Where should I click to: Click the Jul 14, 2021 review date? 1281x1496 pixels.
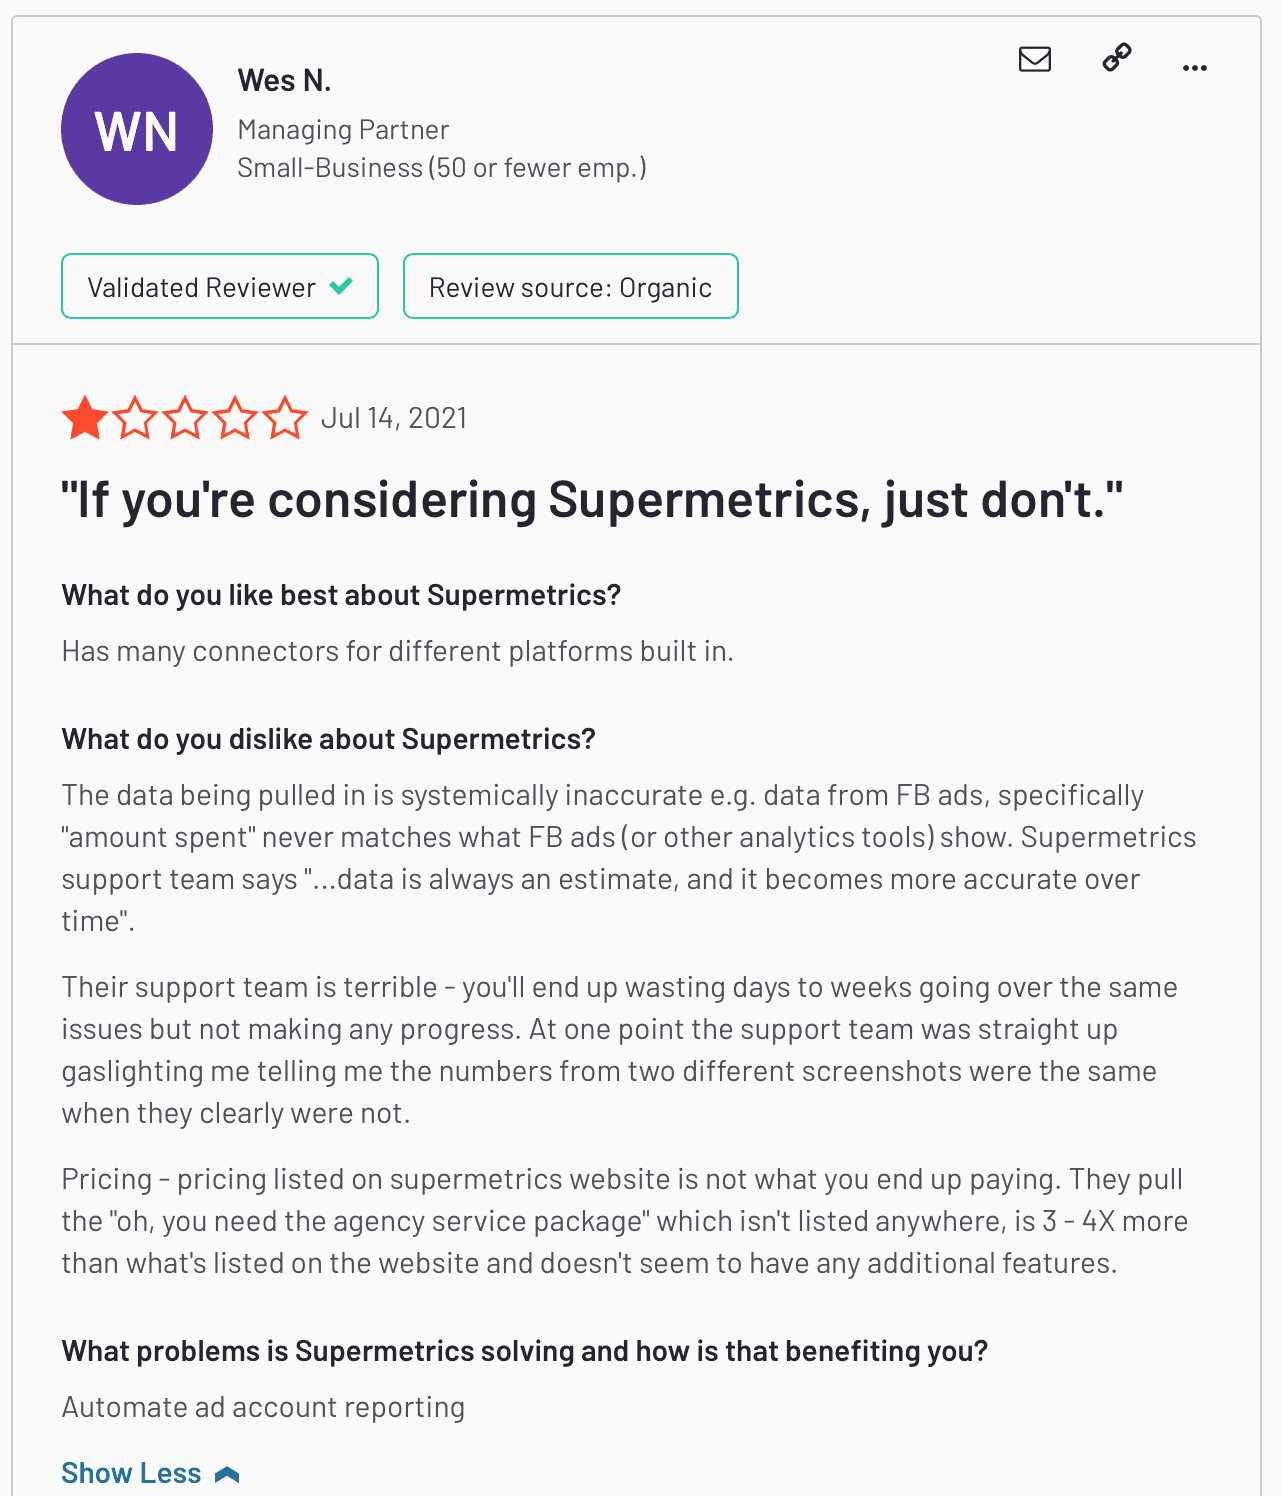point(394,418)
